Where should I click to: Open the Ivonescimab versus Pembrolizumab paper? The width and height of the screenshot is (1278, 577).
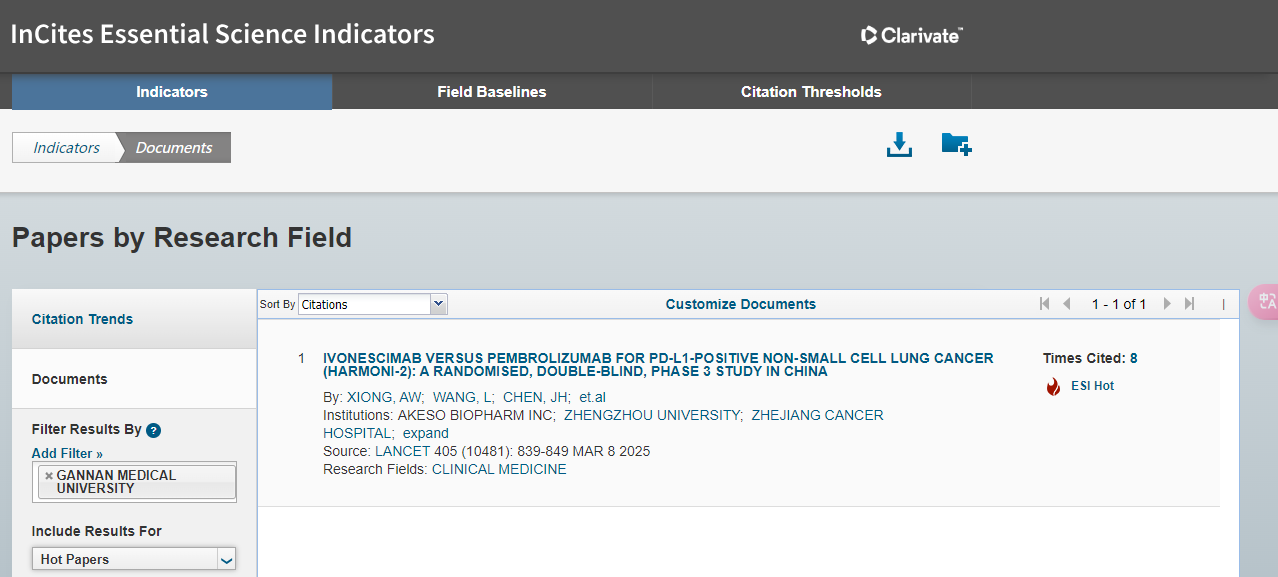click(x=658, y=364)
